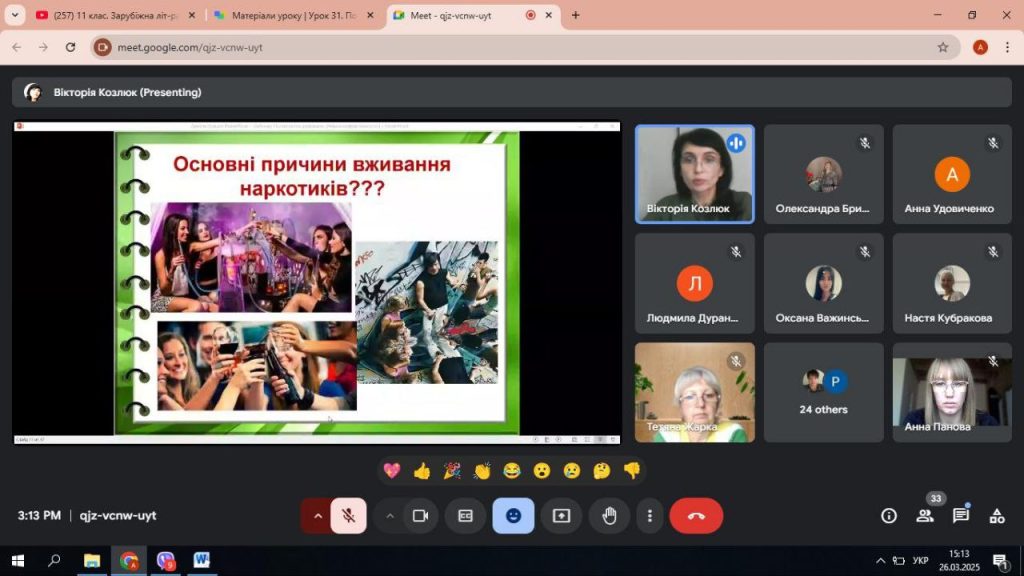The image size is (1024, 576).
Task: Open the 24 others participant tile
Action: click(823, 392)
